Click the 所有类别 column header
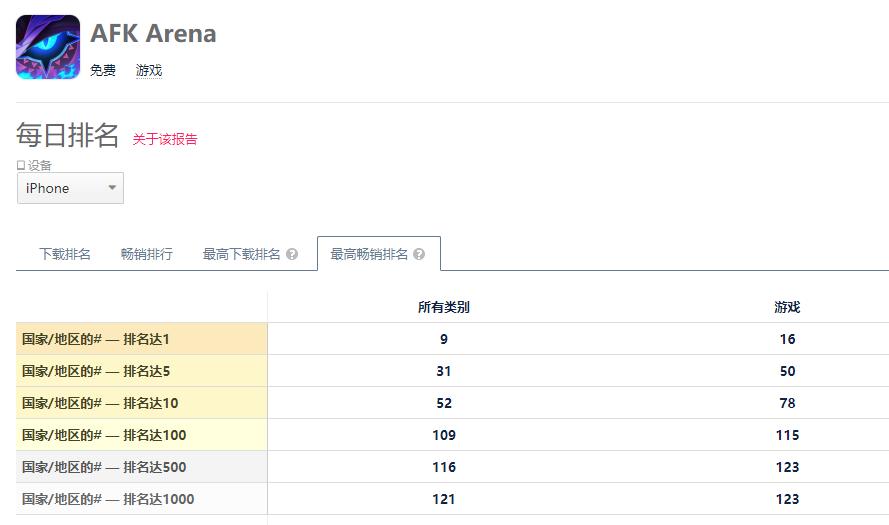Screen dimensions: 889x525 (444, 307)
